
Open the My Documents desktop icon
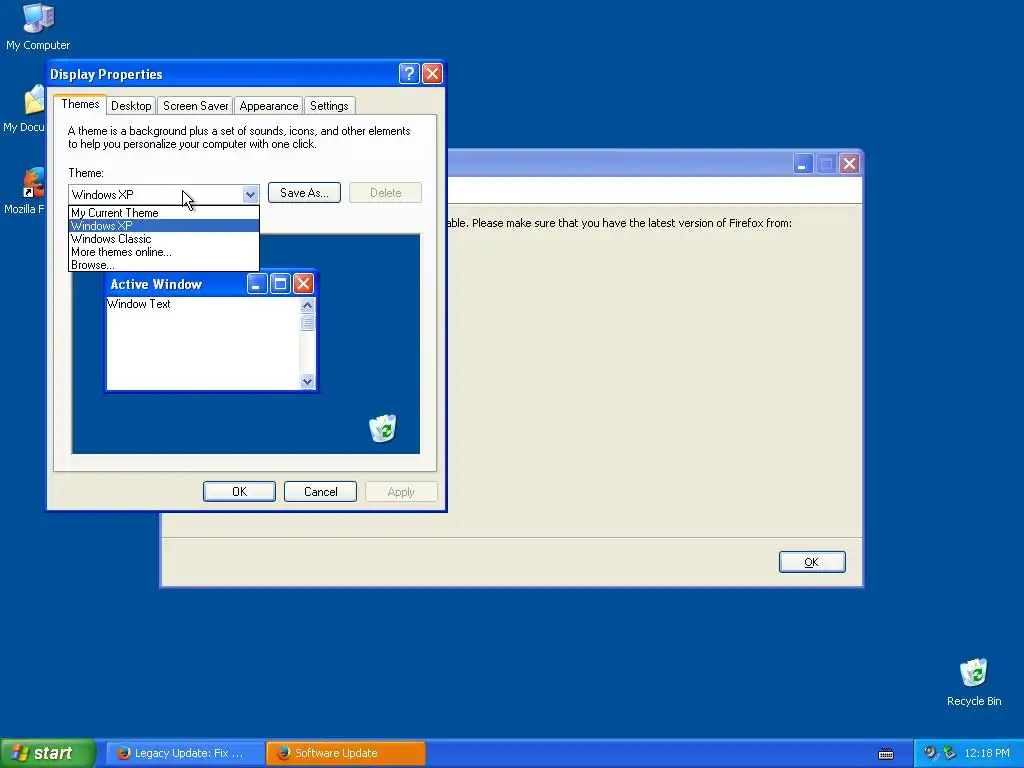[x=27, y=108]
